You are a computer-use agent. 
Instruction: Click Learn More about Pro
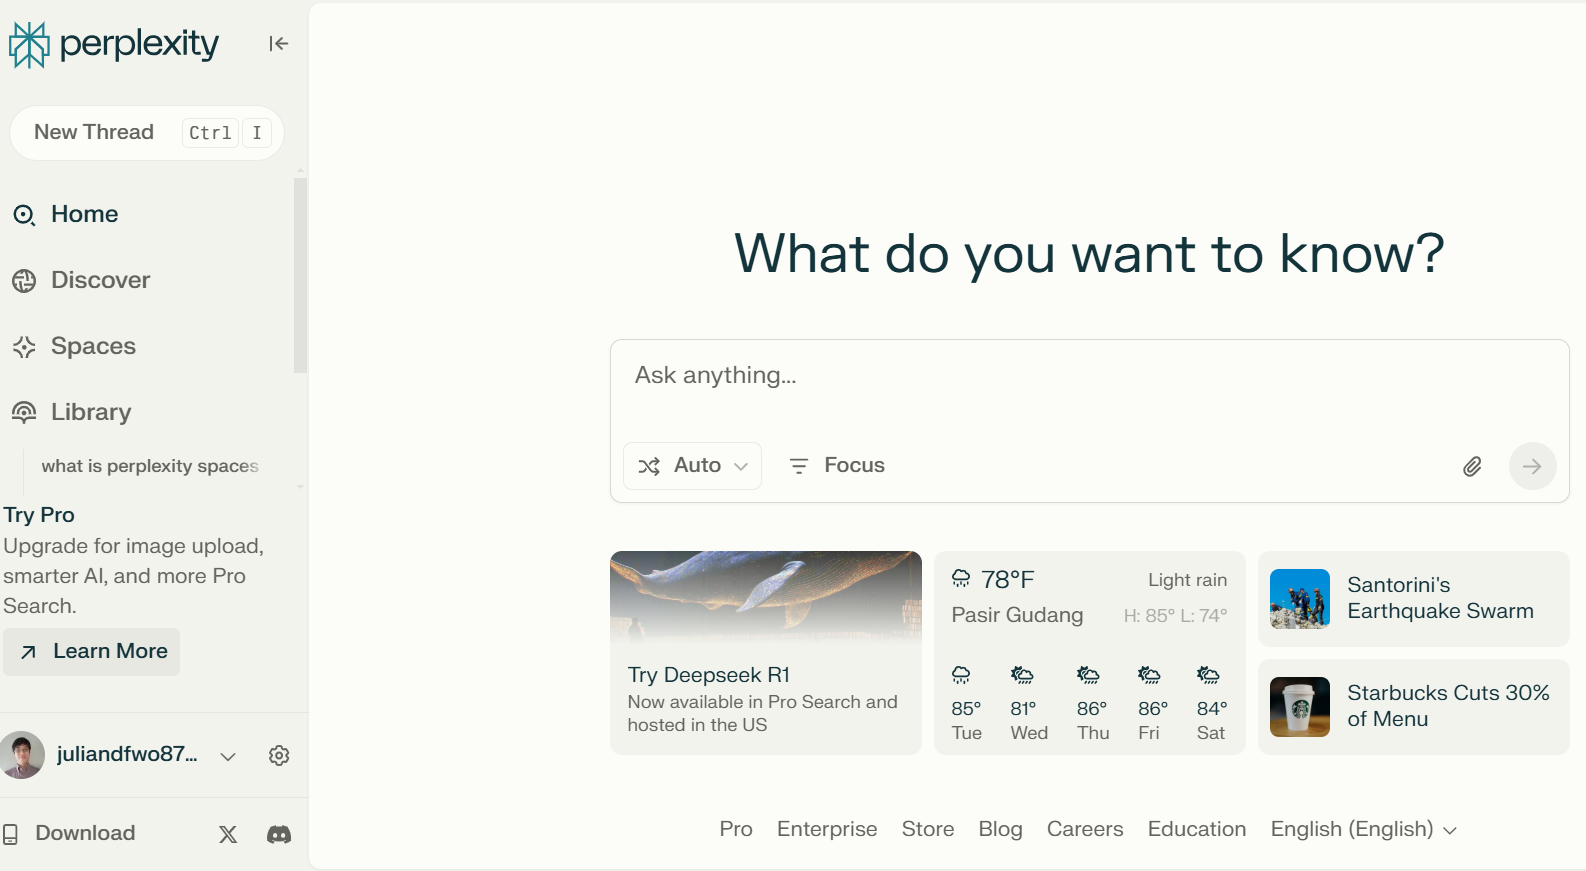(91, 652)
